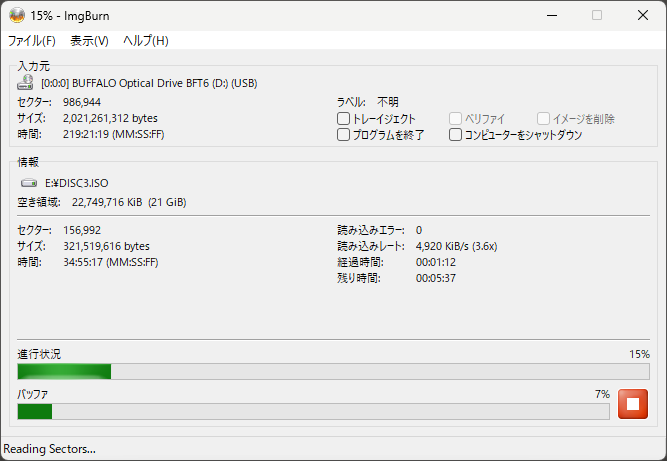Click the read time 34:55:17 (MM:SS:FF)
667x461 pixels.
[111, 262]
